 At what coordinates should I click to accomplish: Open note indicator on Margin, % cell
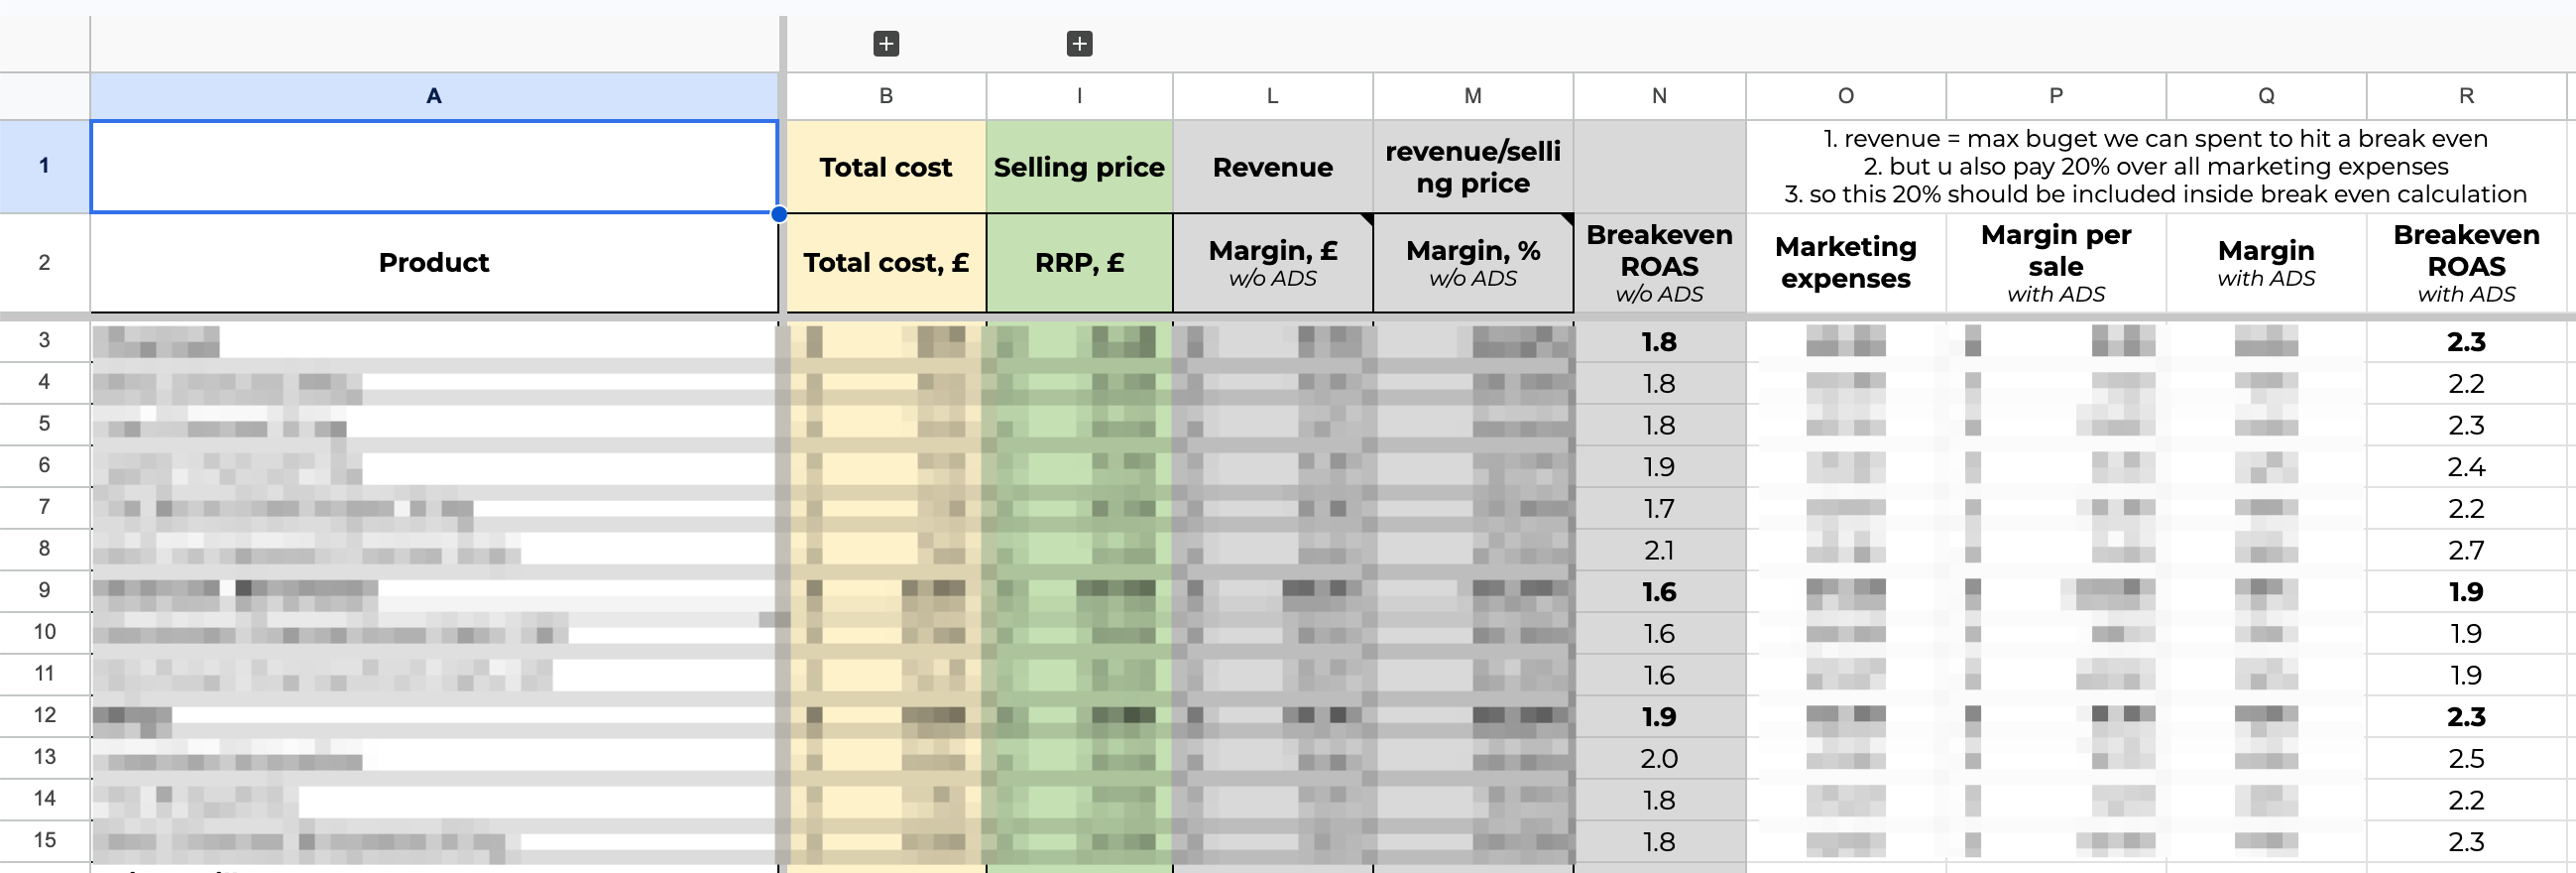(1567, 219)
